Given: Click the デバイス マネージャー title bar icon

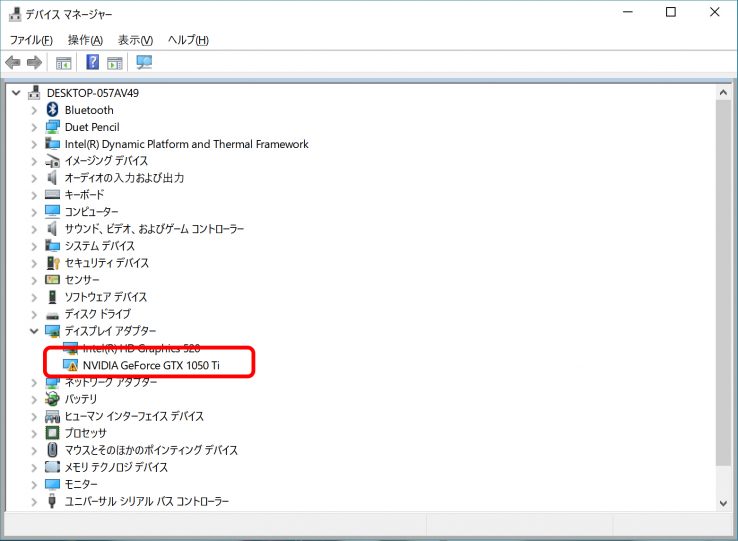Looking at the screenshot, I should [15, 14].
